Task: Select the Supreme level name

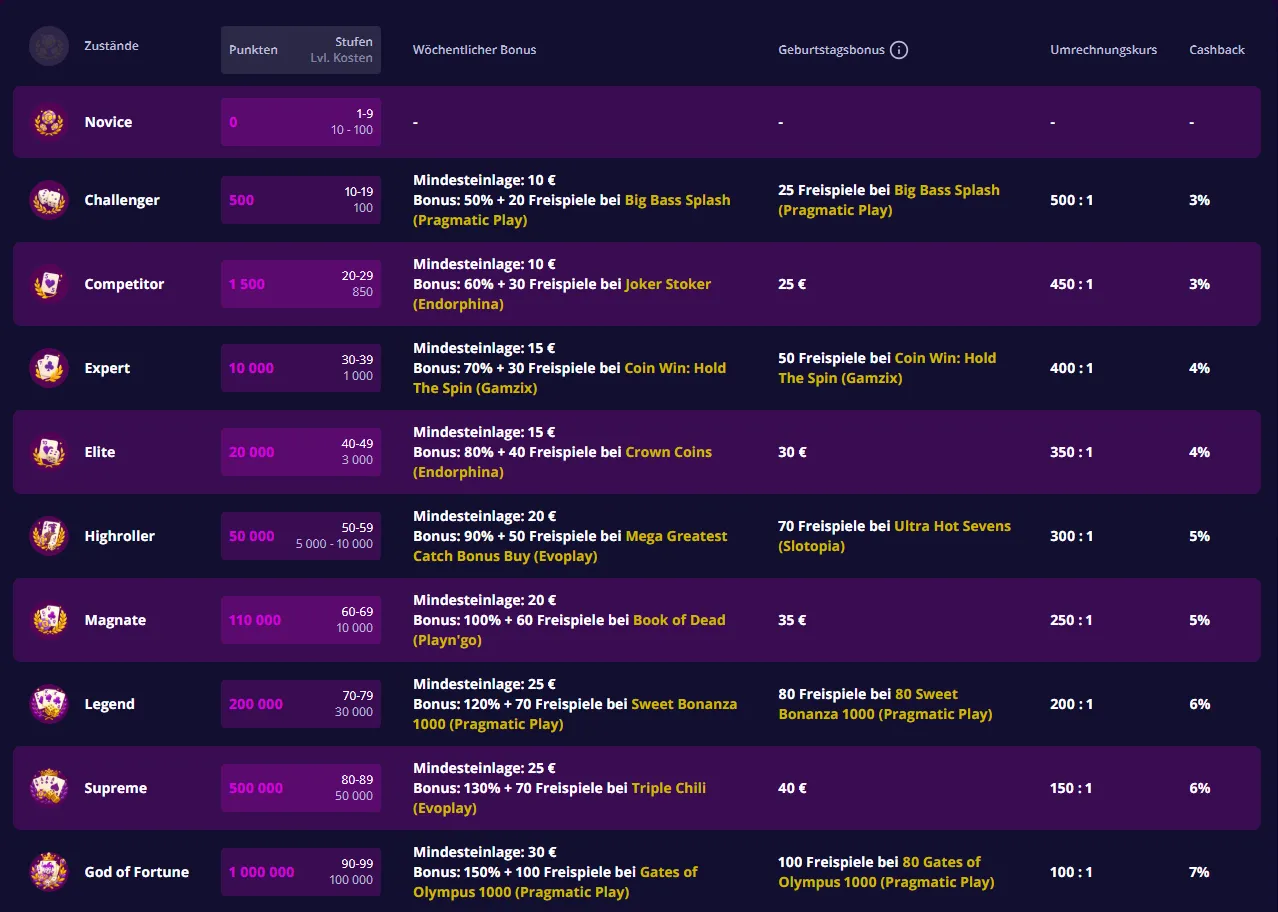Action: coord(116,788)
